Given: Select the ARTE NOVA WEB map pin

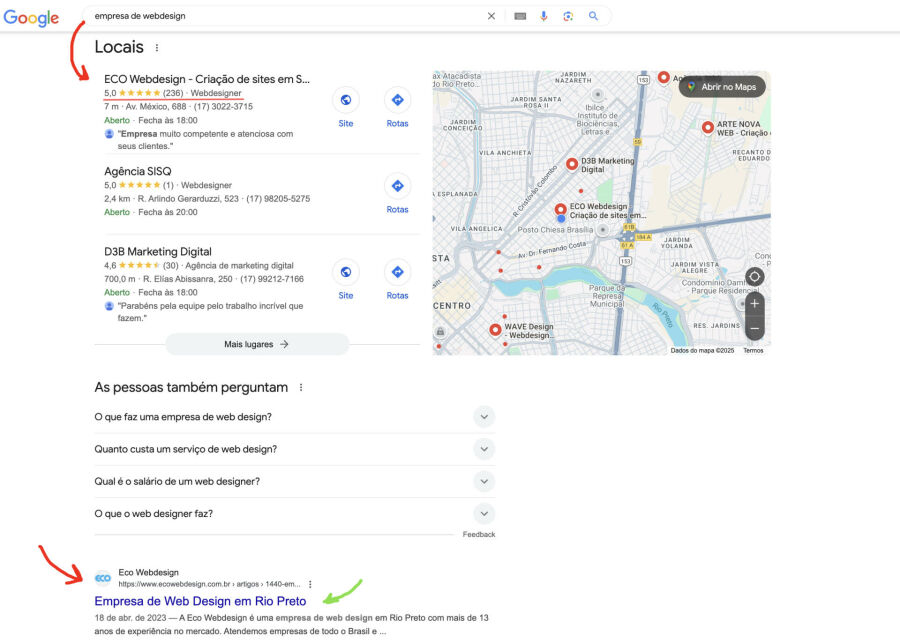Looking at the screenshot, I should pyautogui.click(x=708, y=127).
